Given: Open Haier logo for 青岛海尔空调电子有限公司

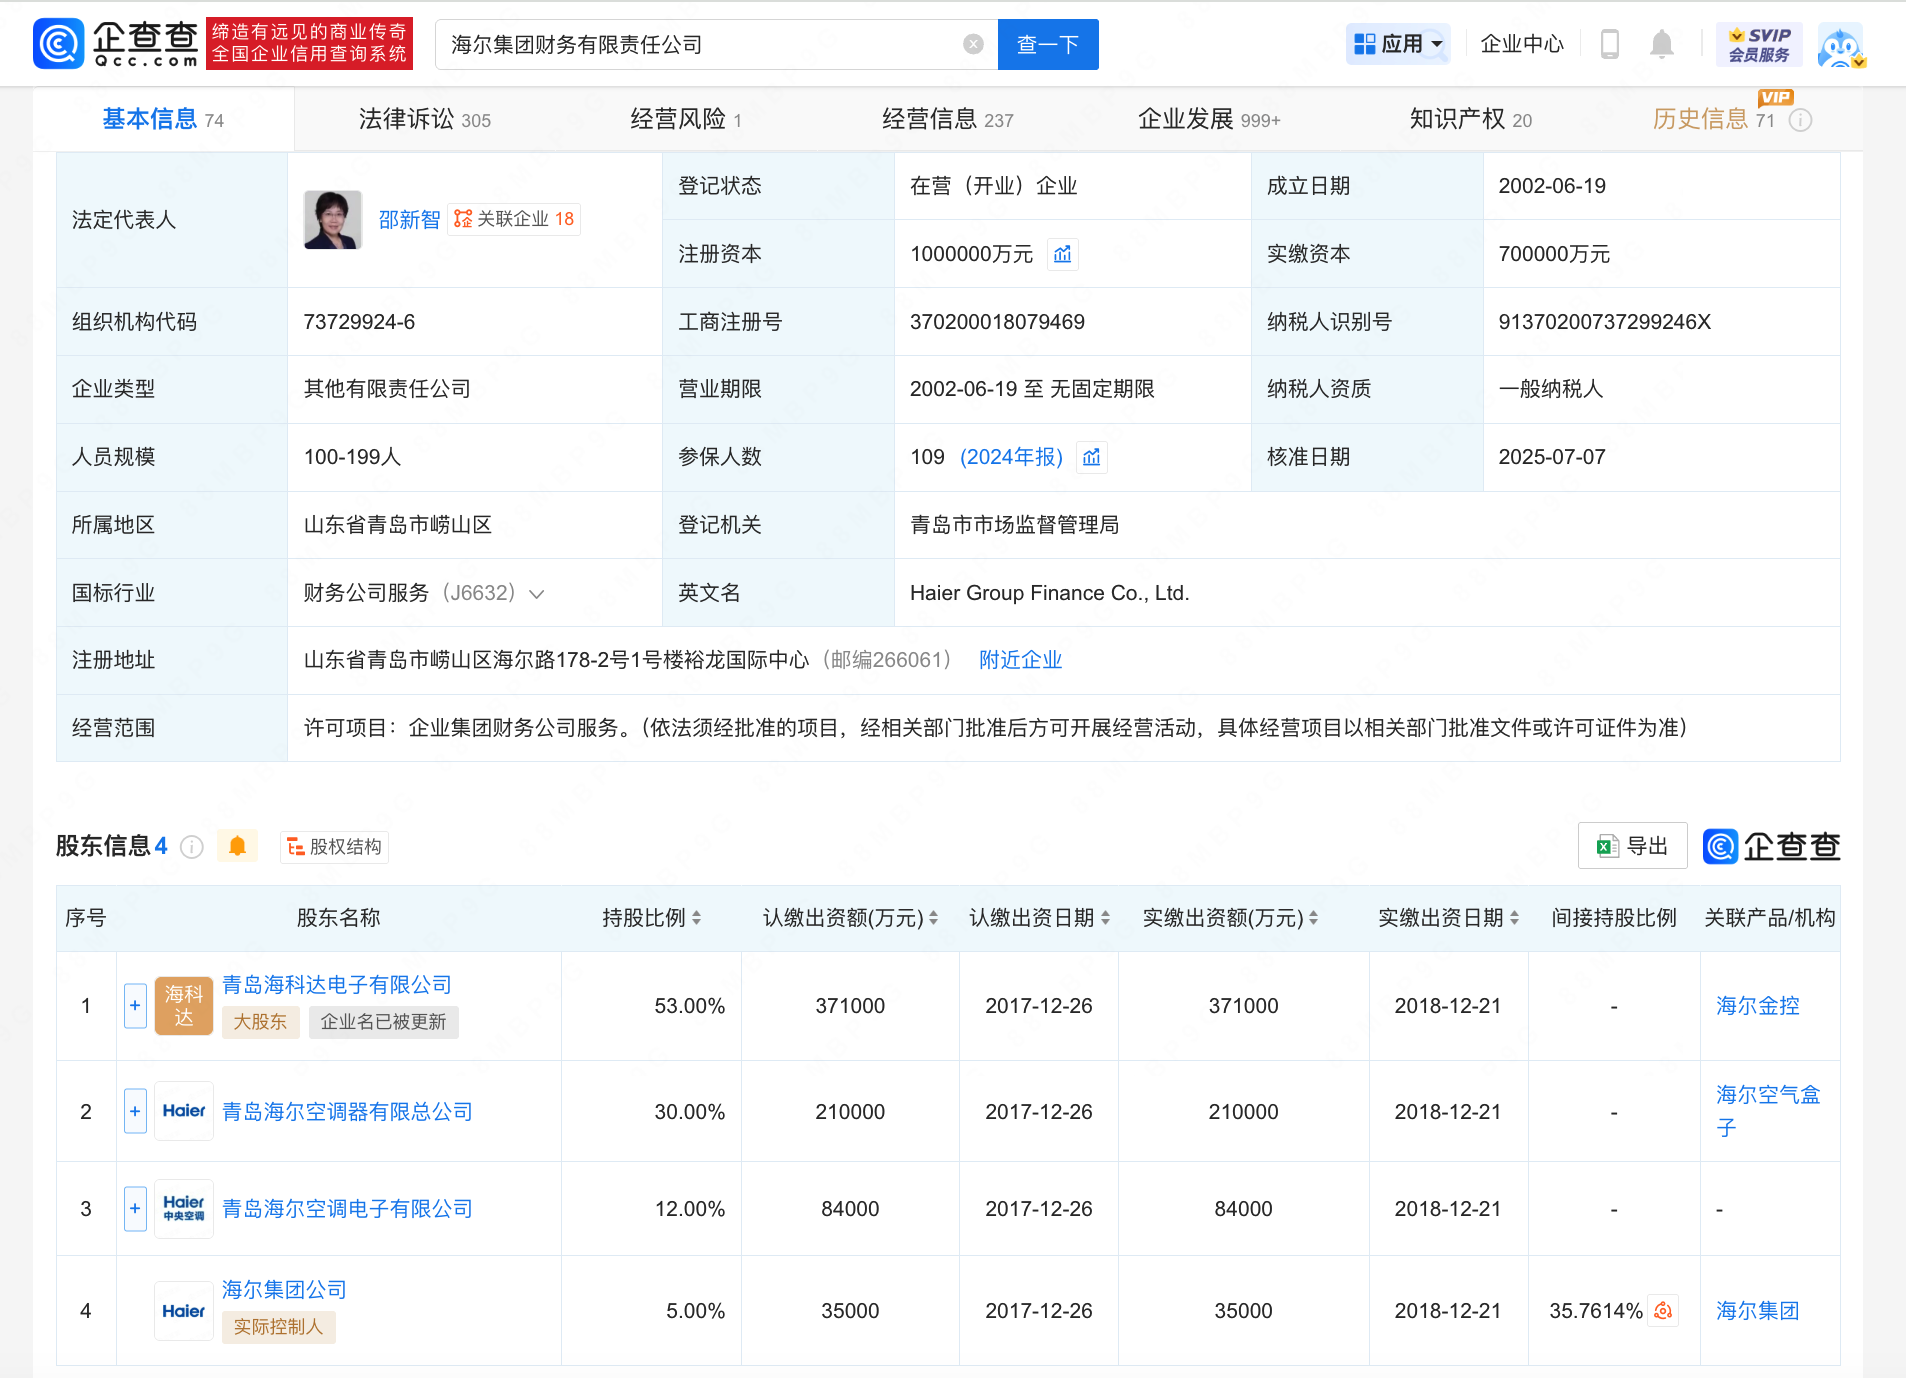Looking at the screenshot, I should (184, 1208).
